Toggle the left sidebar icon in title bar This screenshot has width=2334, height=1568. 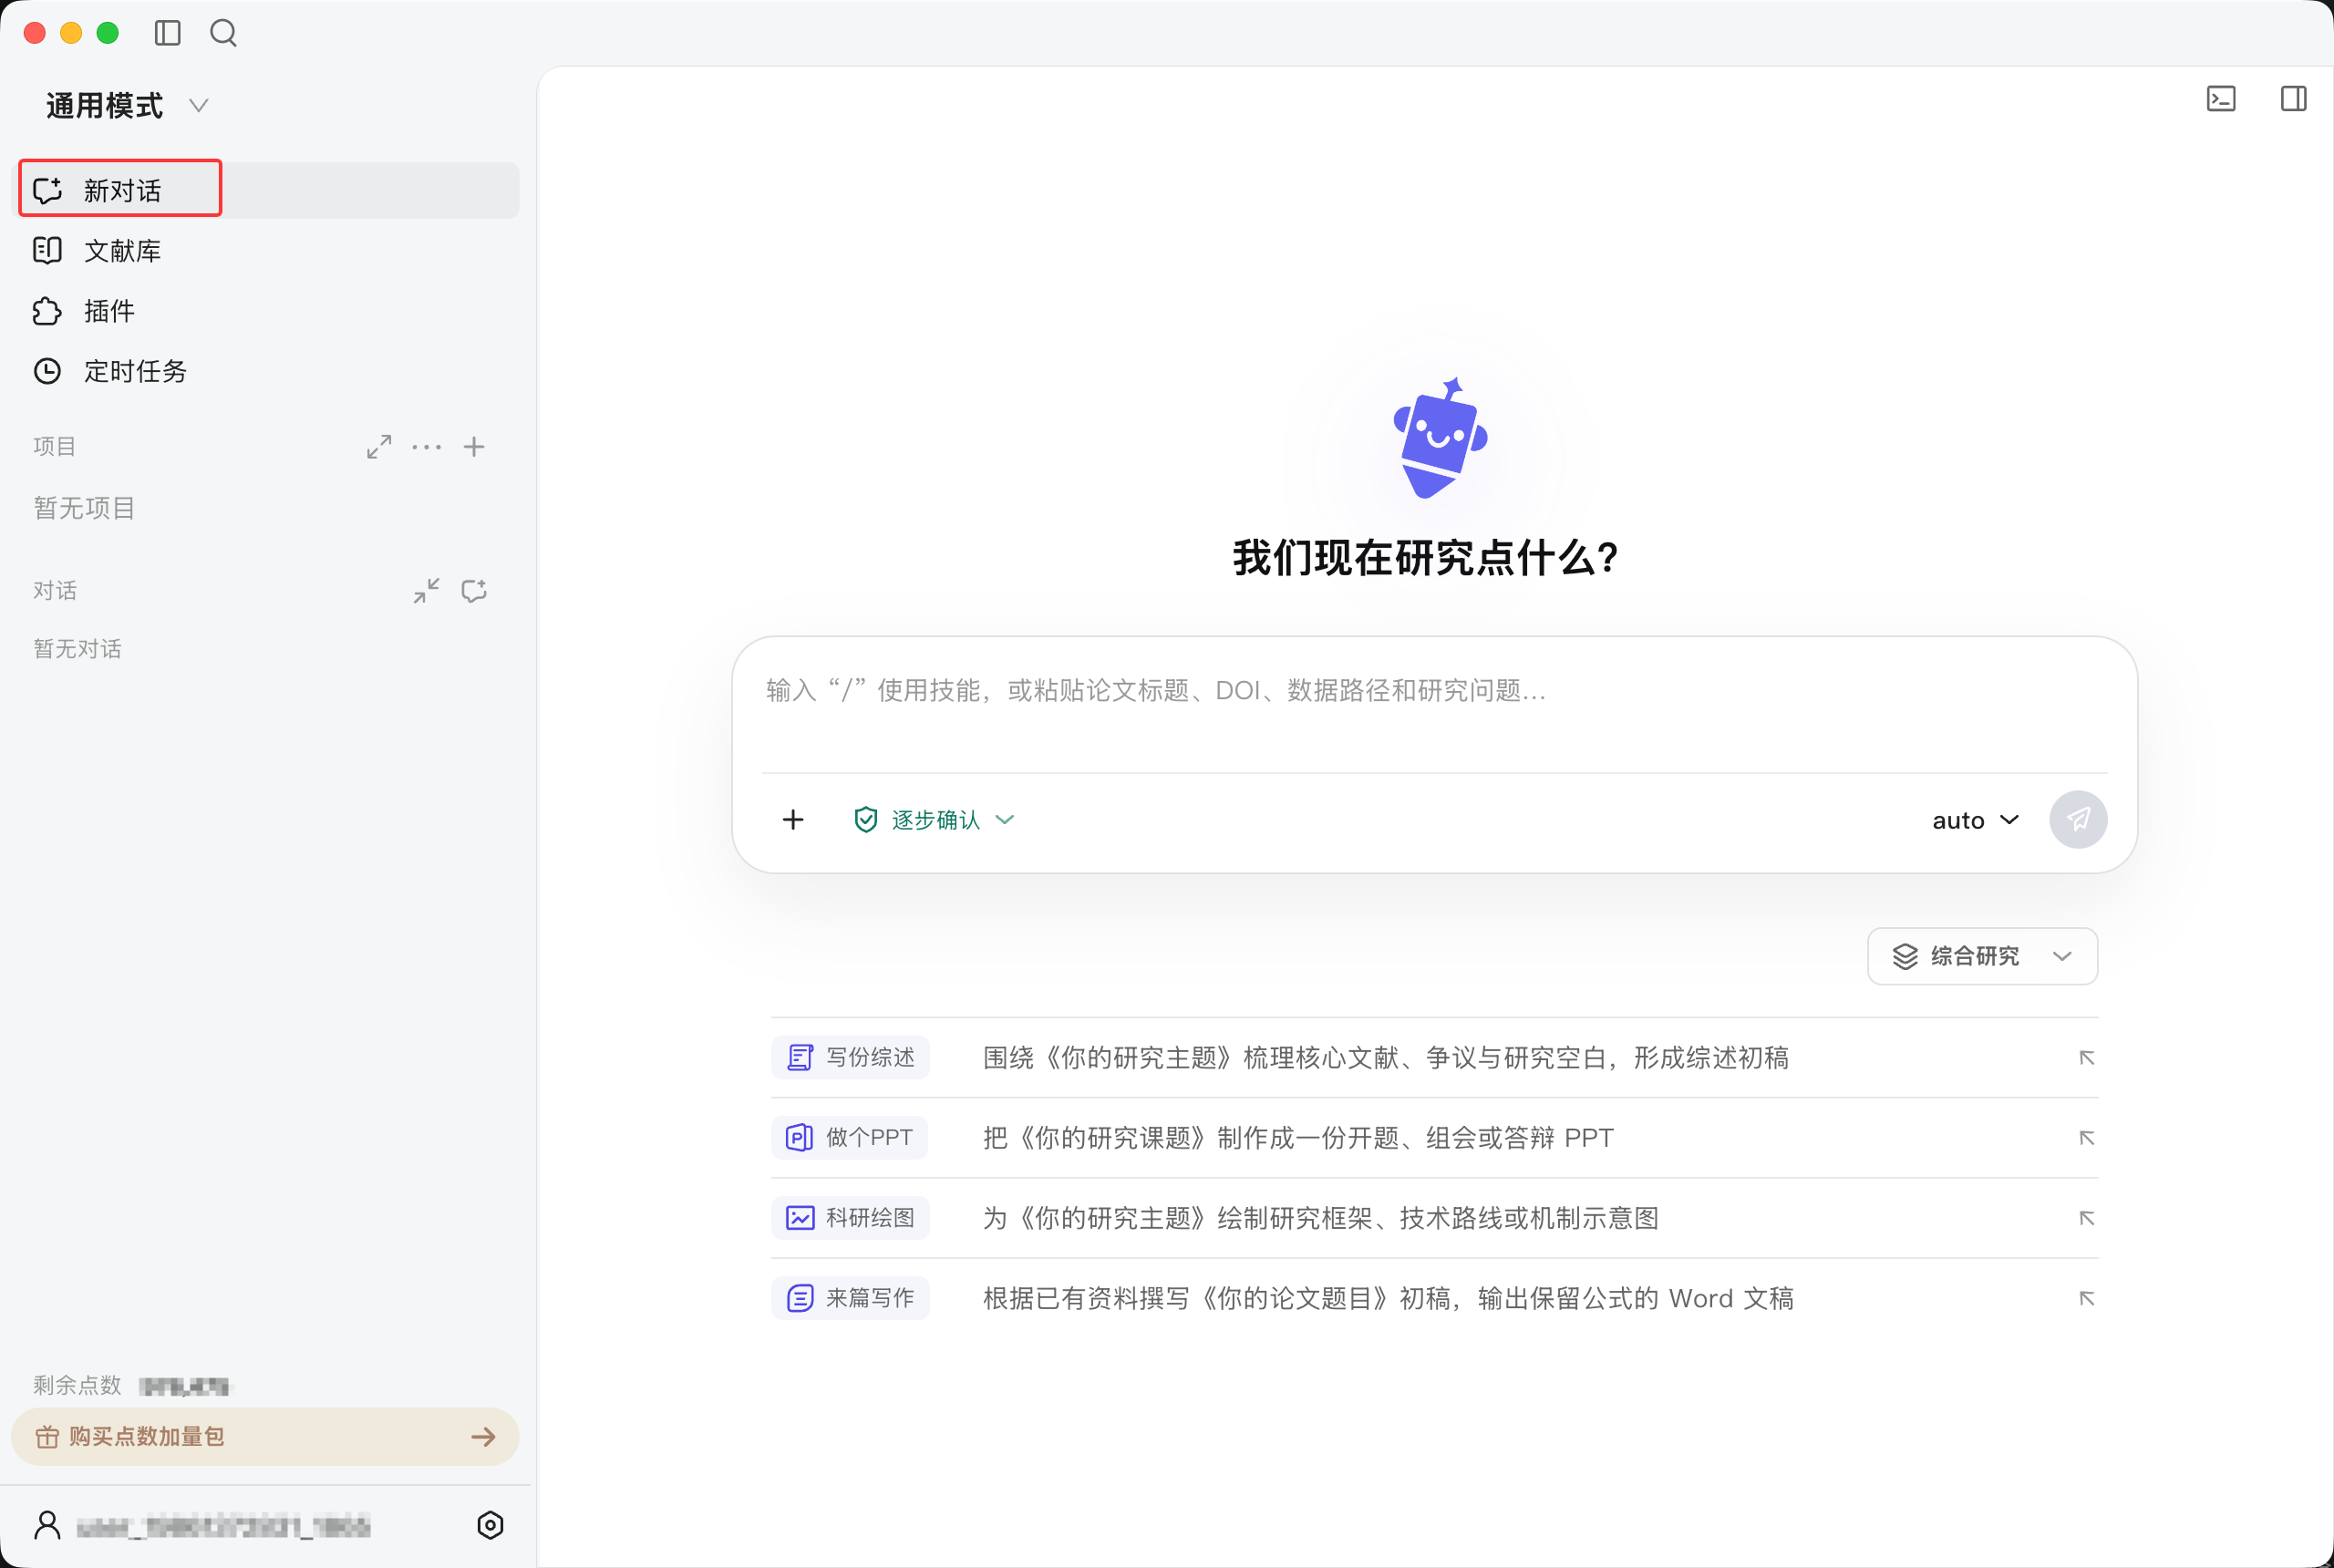(167, 33)
